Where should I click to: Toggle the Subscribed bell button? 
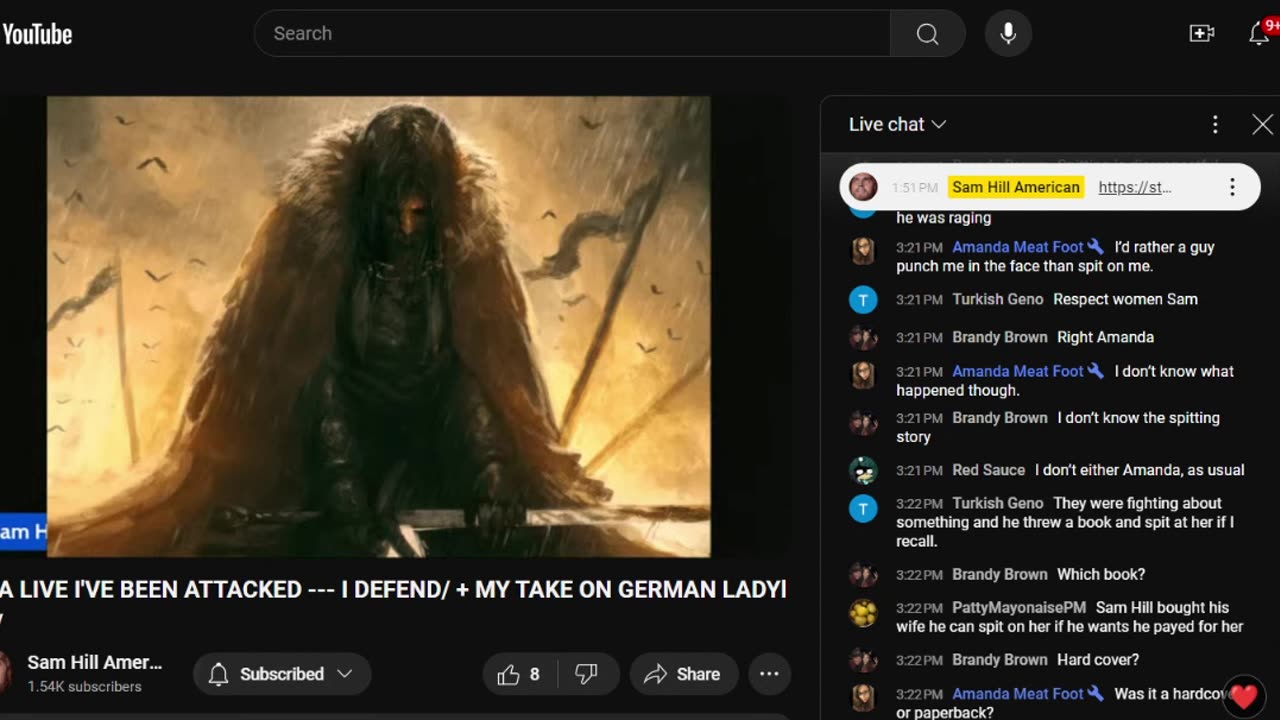coord(282,674)
